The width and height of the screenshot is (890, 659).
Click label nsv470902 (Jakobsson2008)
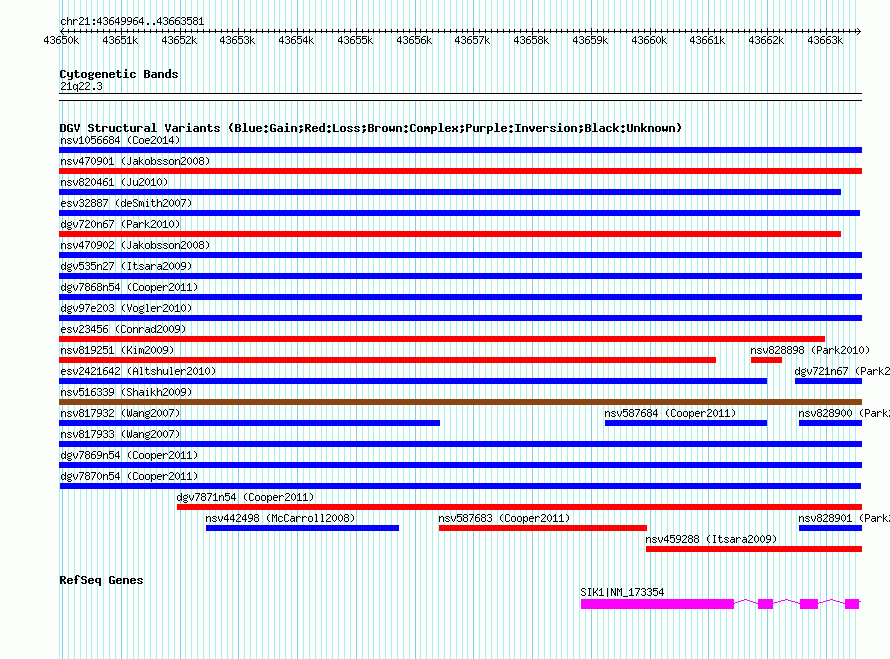135,245
